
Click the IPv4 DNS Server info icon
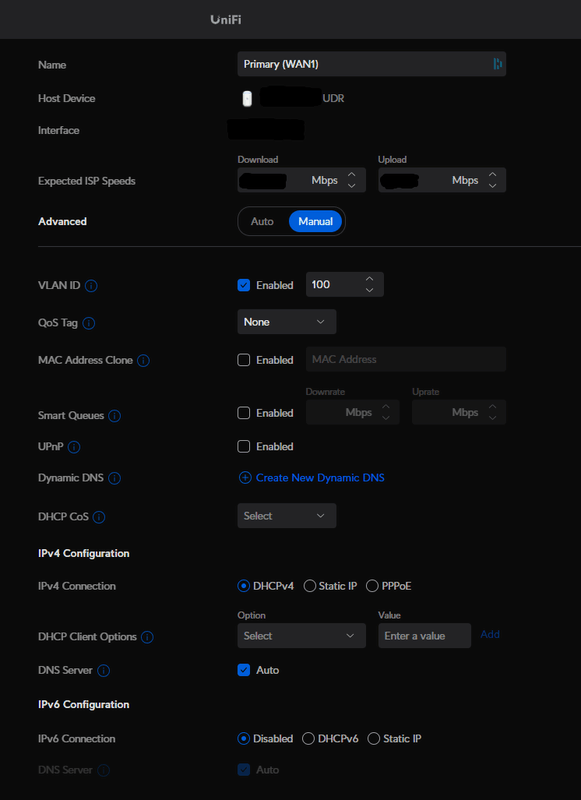click(x=104, y=670)
